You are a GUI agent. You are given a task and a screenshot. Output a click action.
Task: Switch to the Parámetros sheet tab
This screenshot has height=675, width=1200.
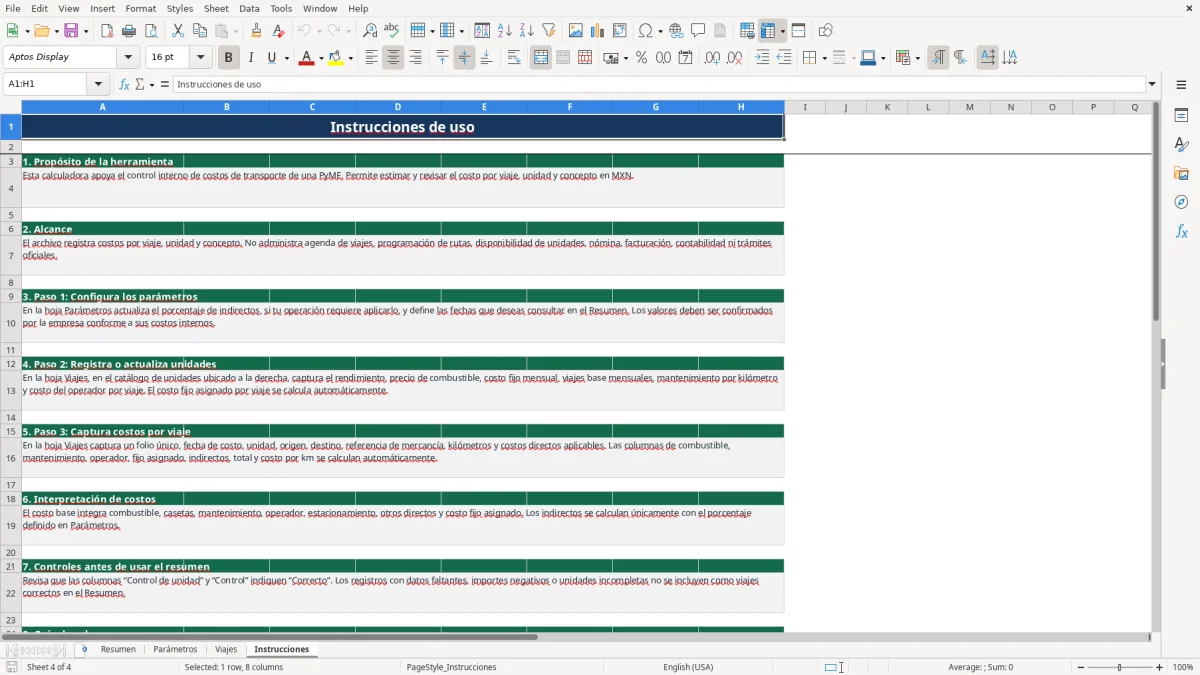175,649
